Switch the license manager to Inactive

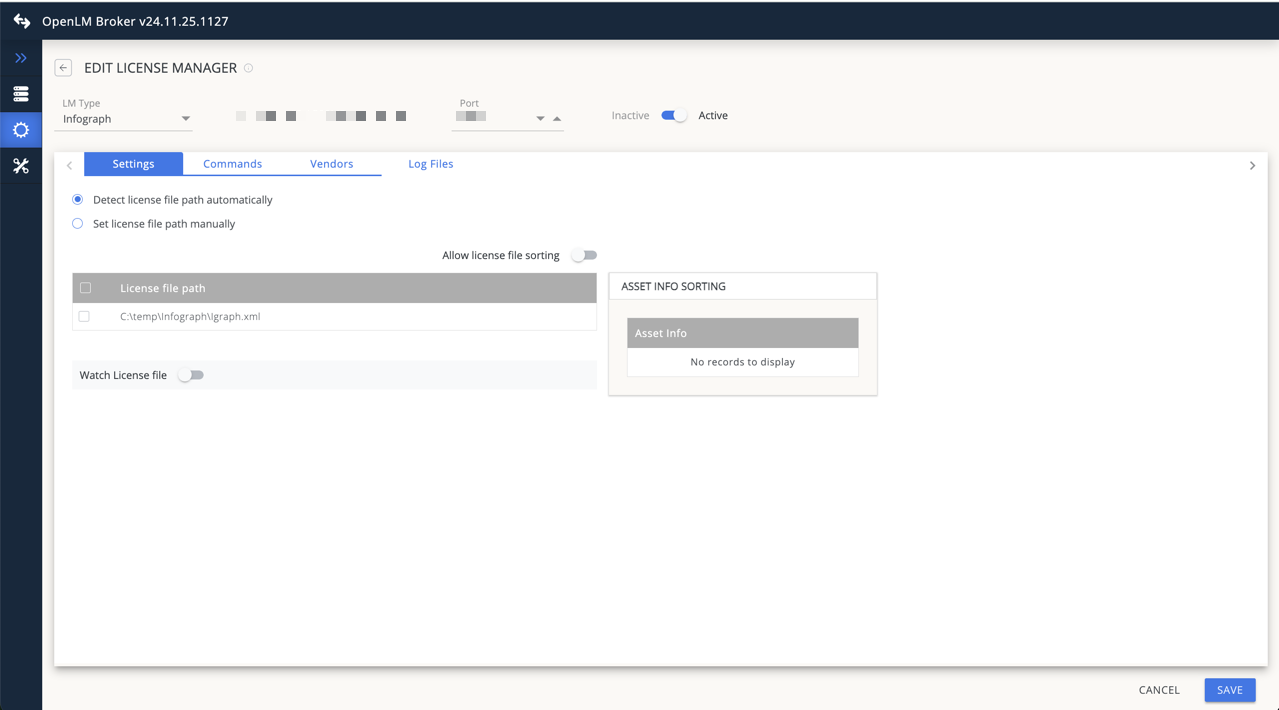(672, 115)
